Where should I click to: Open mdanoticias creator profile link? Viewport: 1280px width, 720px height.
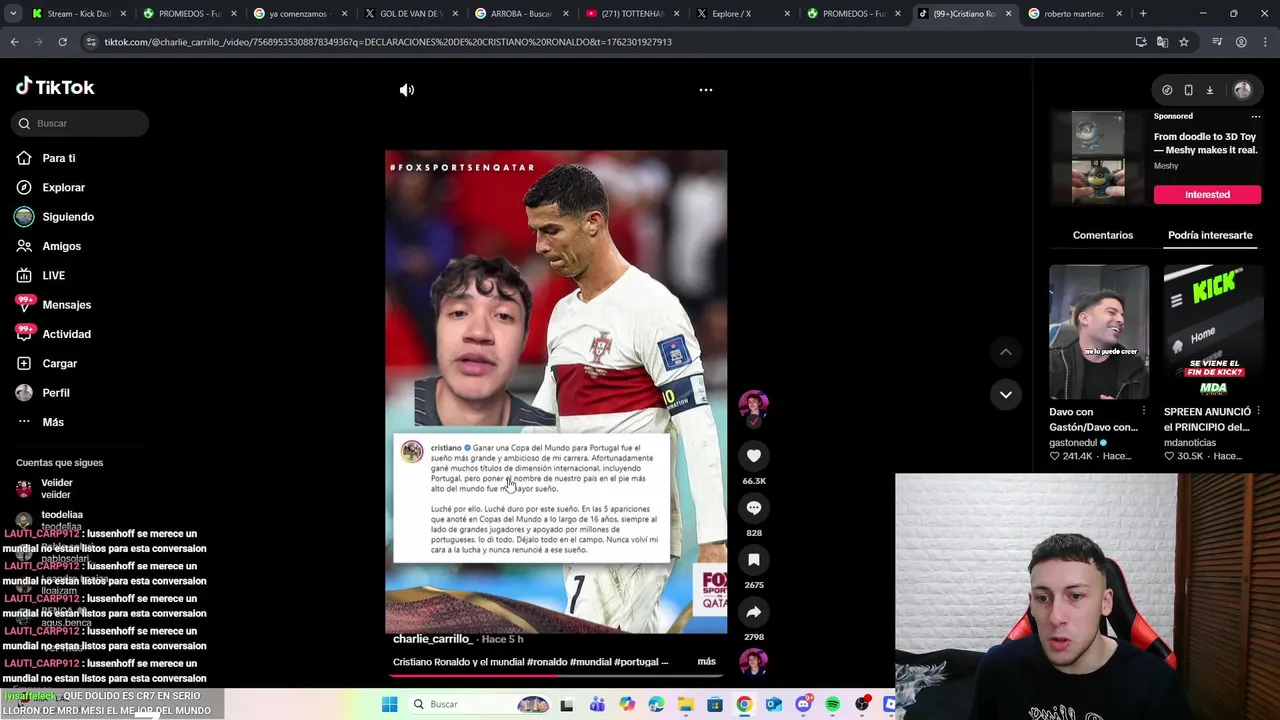tap(1190, 442)
